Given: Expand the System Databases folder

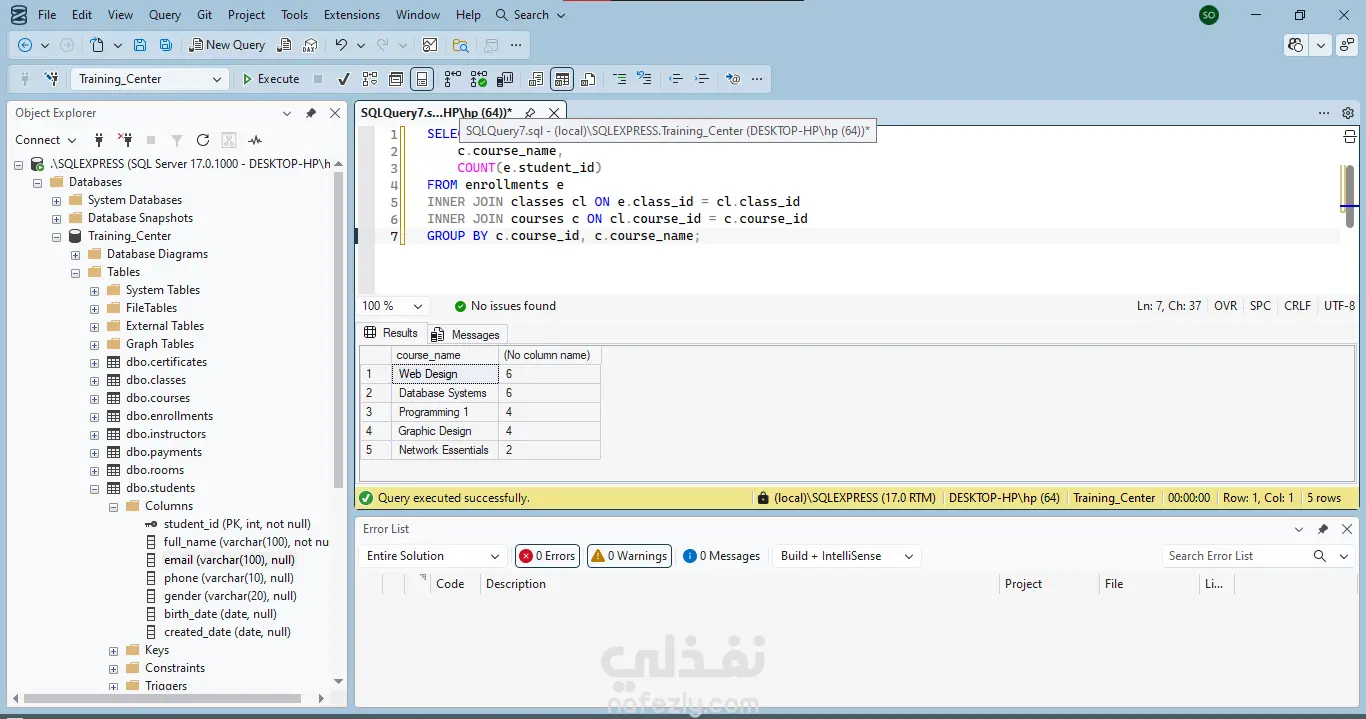Looking at the screenshot, I should 56,200.
